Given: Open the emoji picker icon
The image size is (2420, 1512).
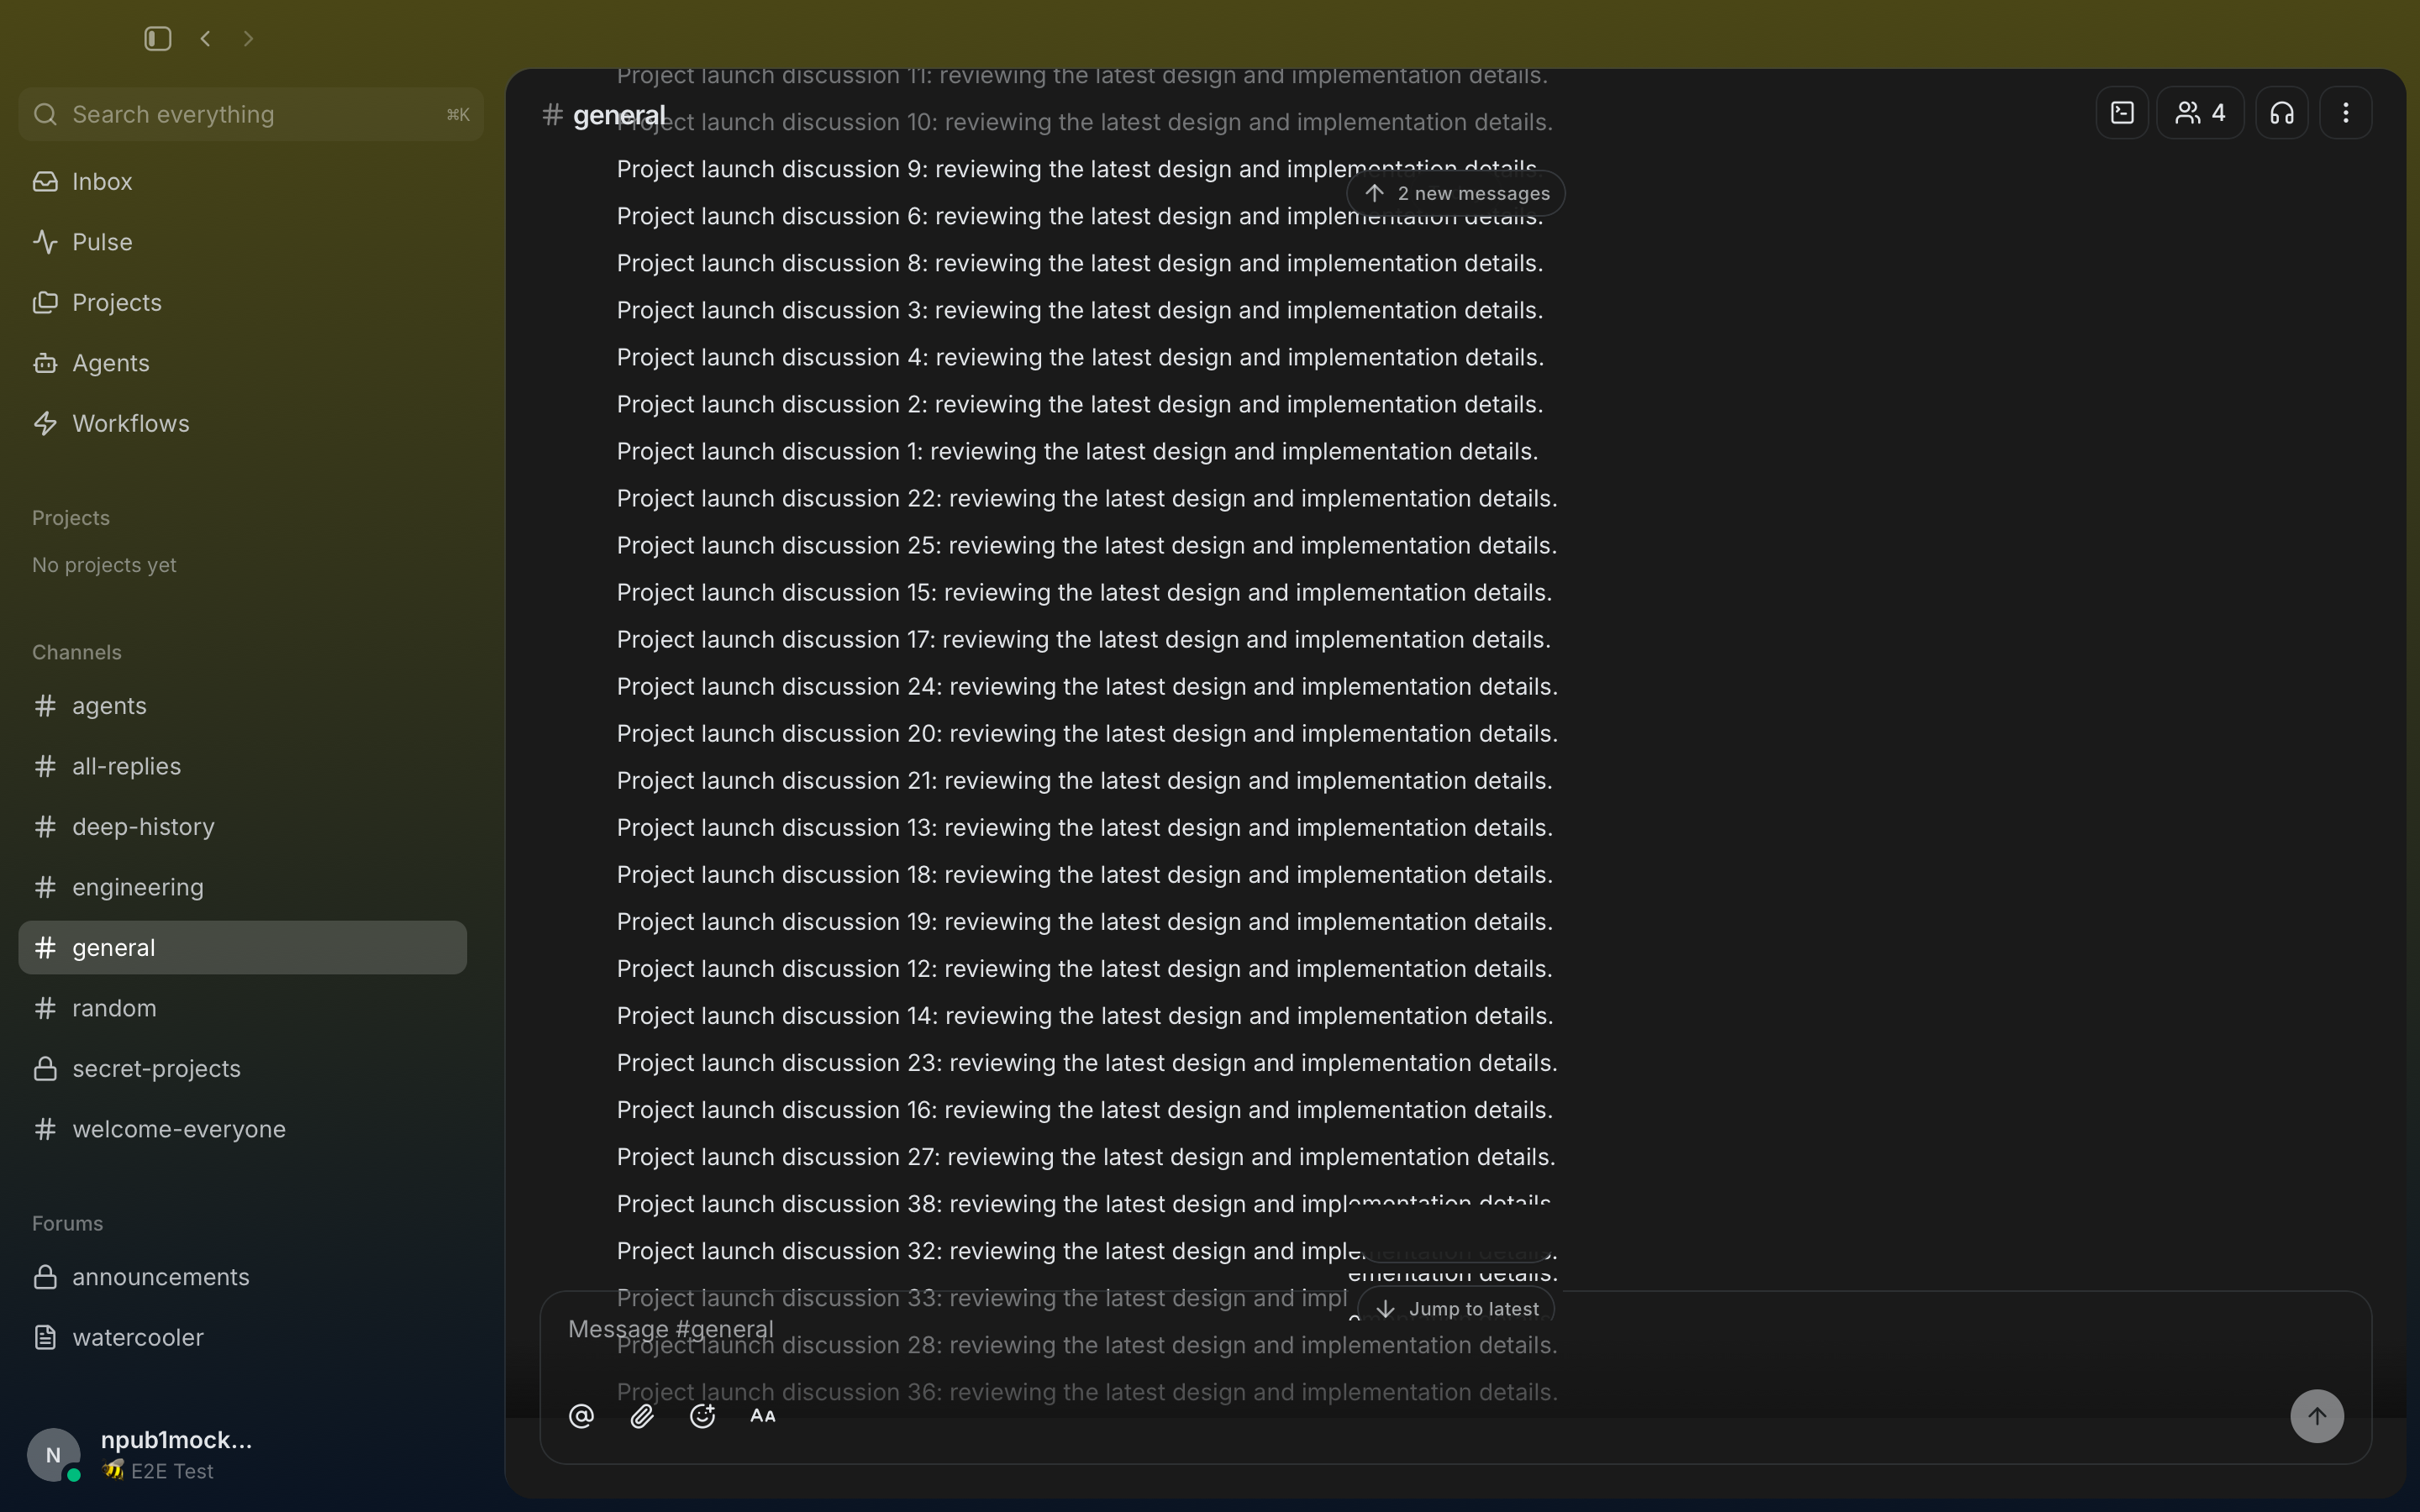Looking at the screenshot, I should (702, 1416).
